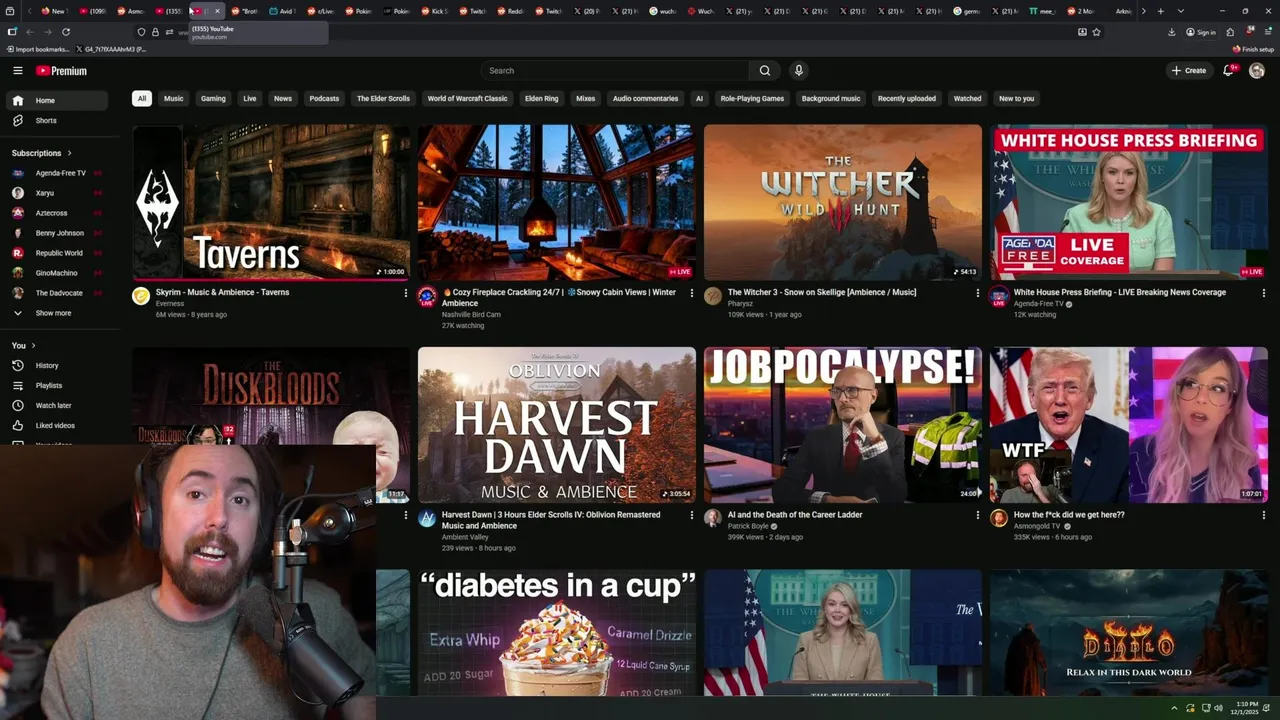Open Republic World subscription in sidebar
The height and width of the screenshot is (720, 1280).
(x=57, y=253)
